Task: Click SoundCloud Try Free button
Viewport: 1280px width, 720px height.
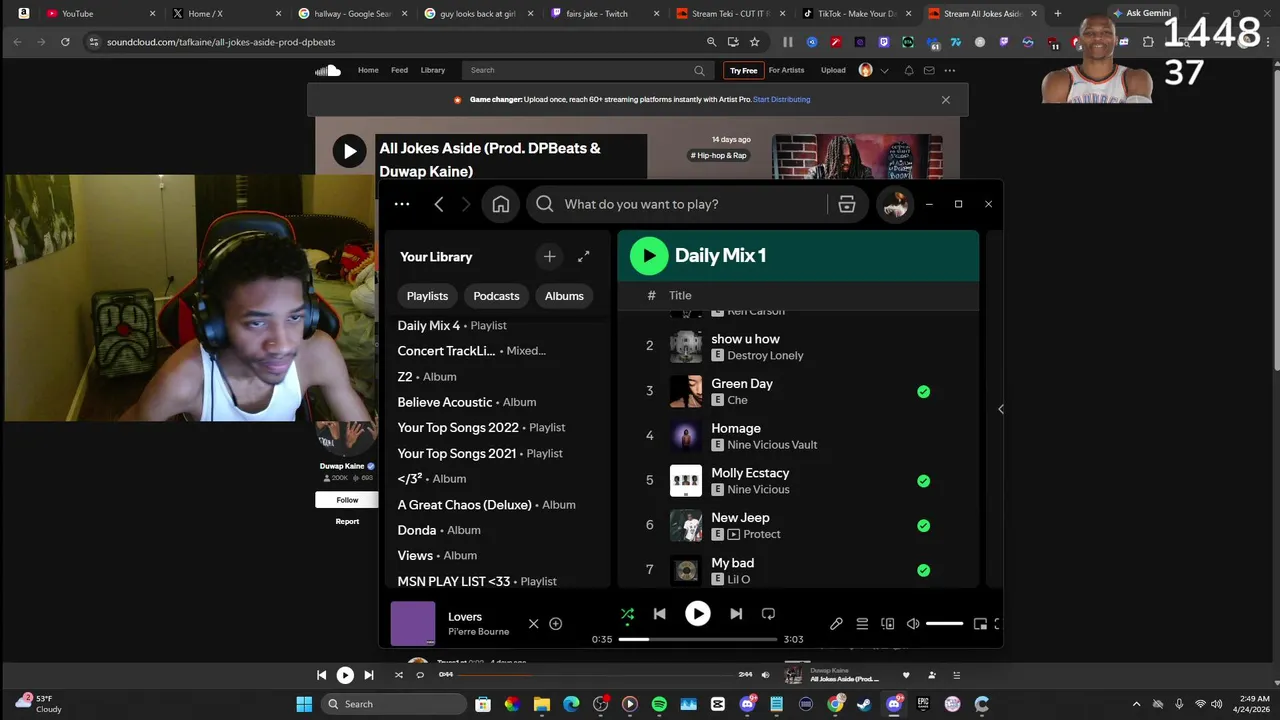Action: click(743, 70)
